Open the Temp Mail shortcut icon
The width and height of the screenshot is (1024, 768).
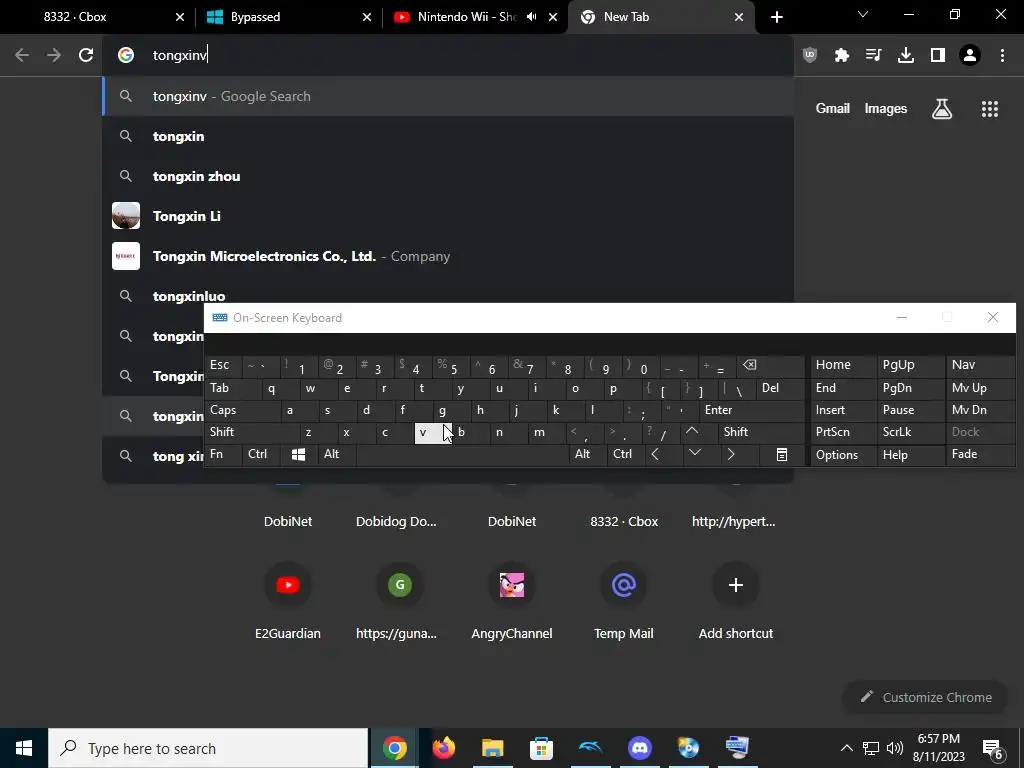click(x=624, y=584)
